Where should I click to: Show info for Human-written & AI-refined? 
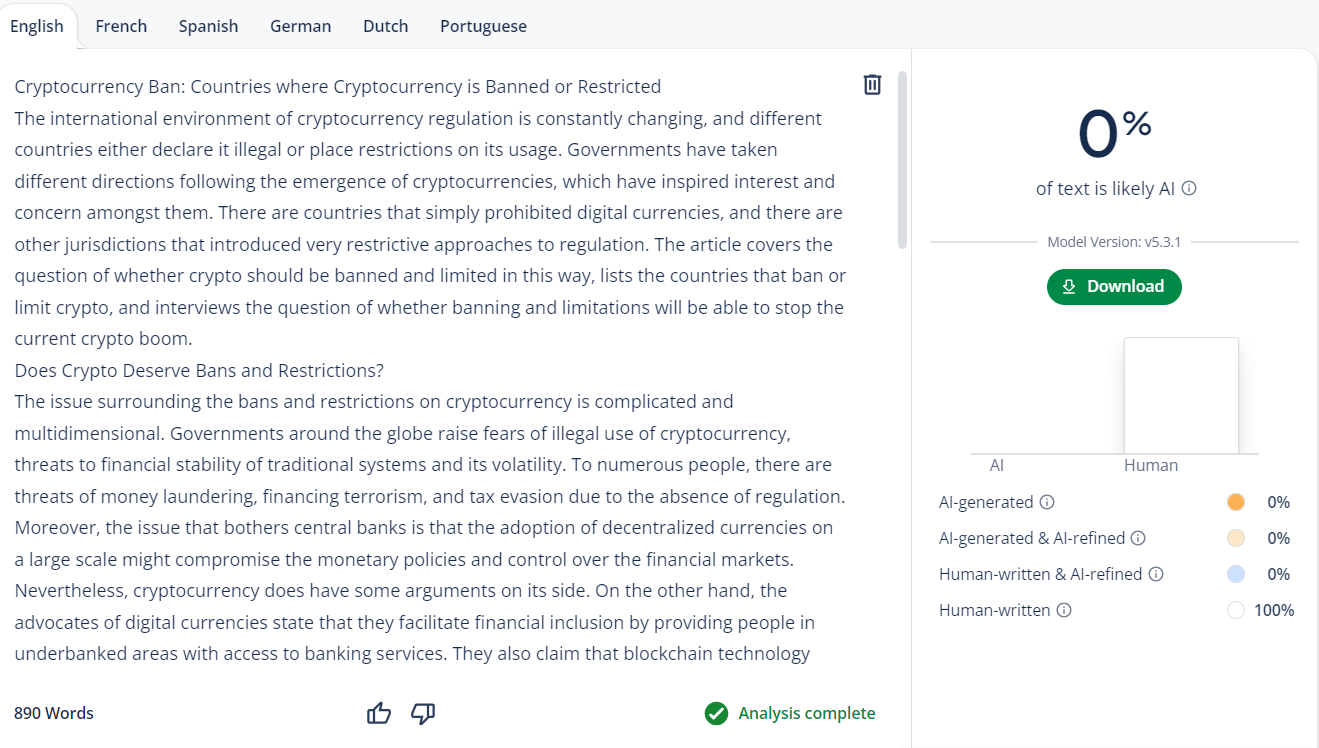tap(1156, 574)
